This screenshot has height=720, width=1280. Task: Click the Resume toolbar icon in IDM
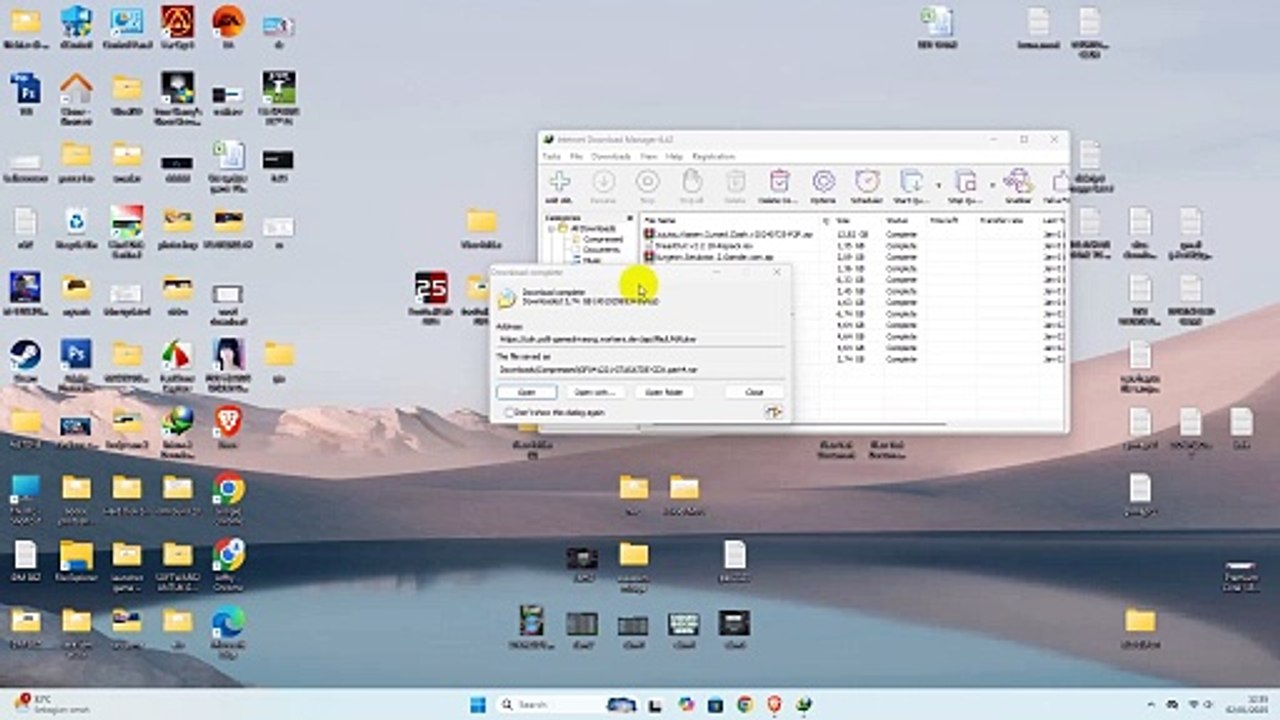pyautogui.click(x=603, y=181)
